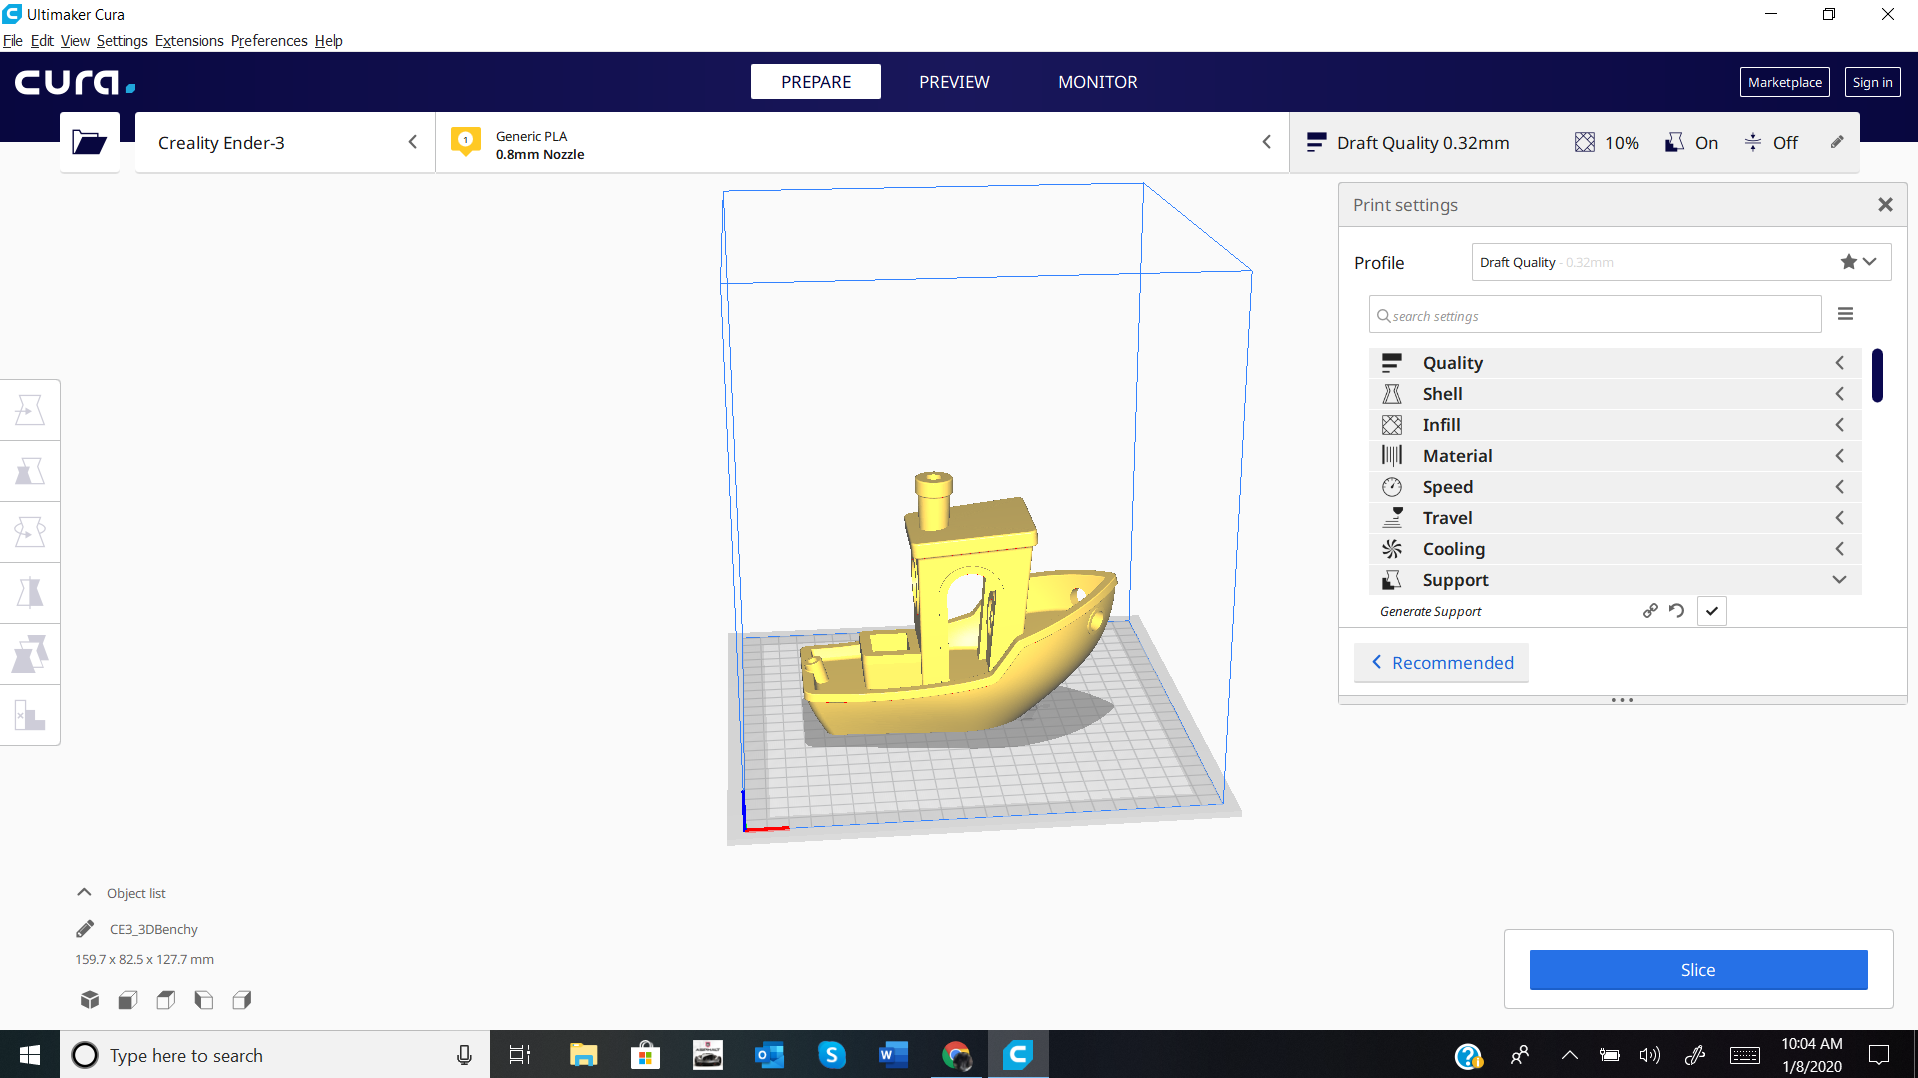Image resolution: width=1918 pixels, height=1078 pixels.
Task: Expand the Material settings category
Action: (x=1614, y=456)
